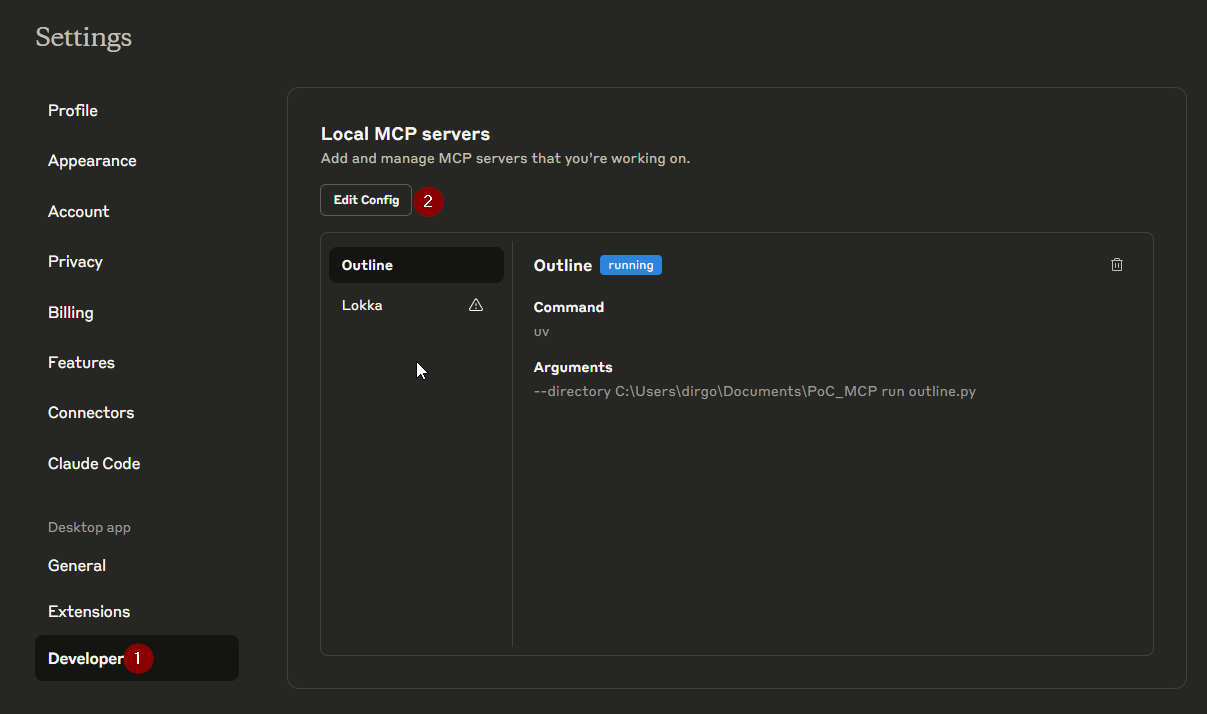Go to Appearance settings
Screen dimensions: 1207x714
pyautogui.click(x=92, y=160)
